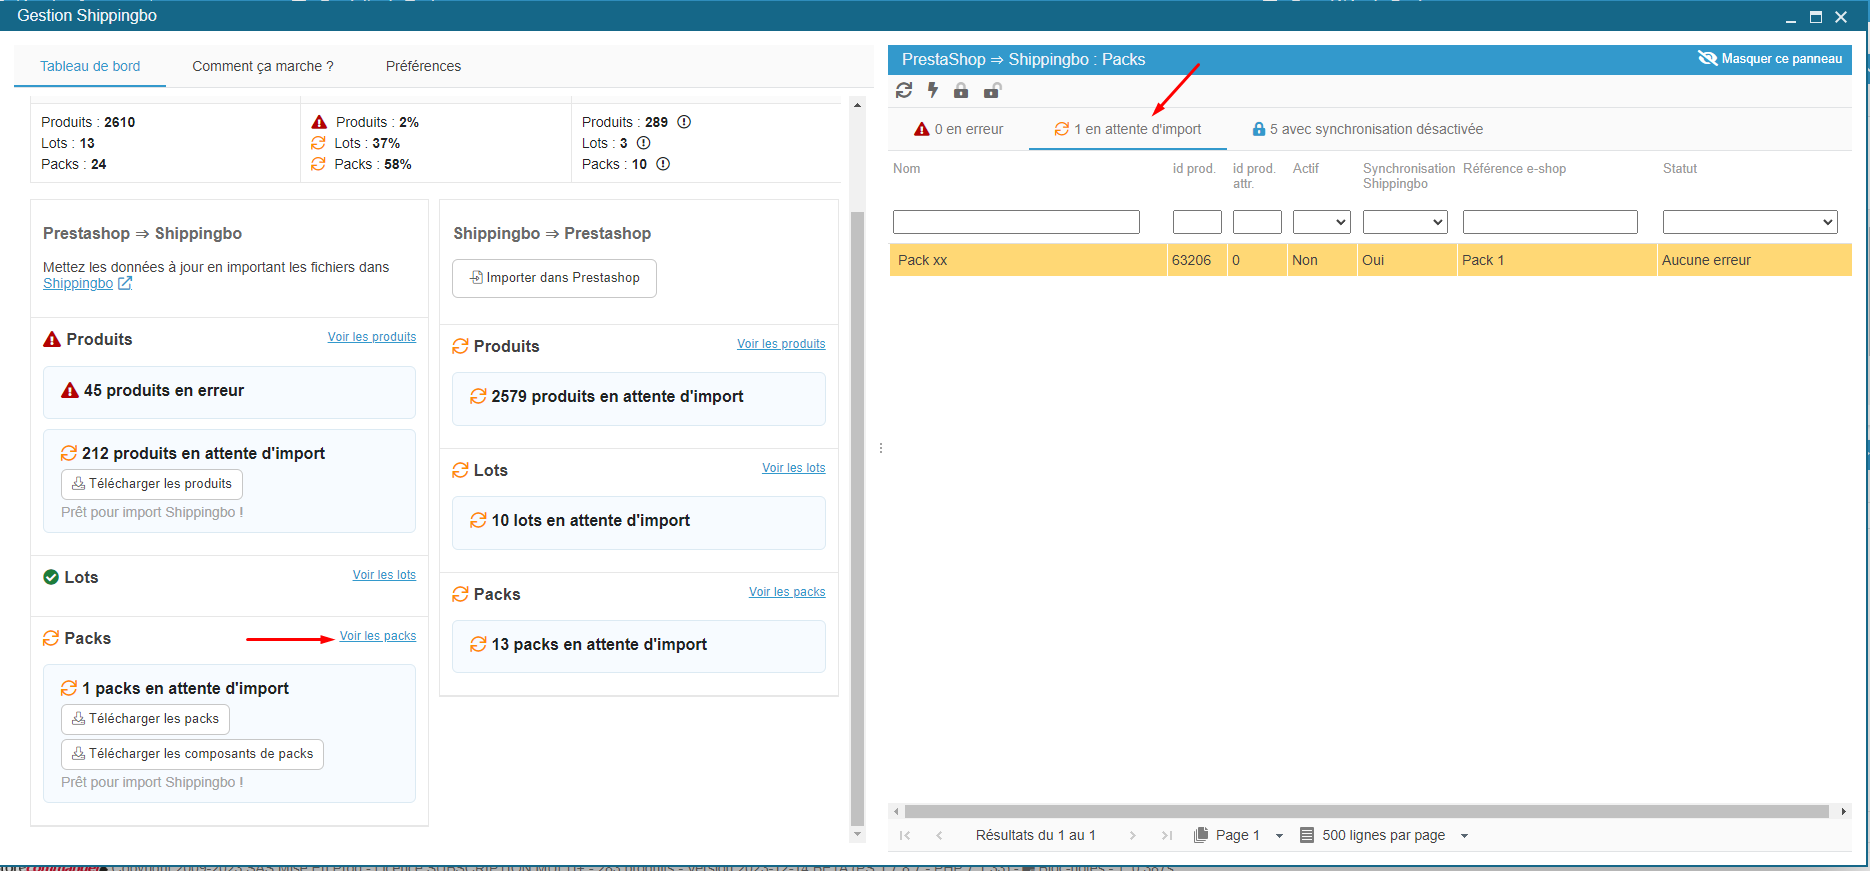Click the panel splitter handle dots

pyautogui.click(x=881, y=448)
